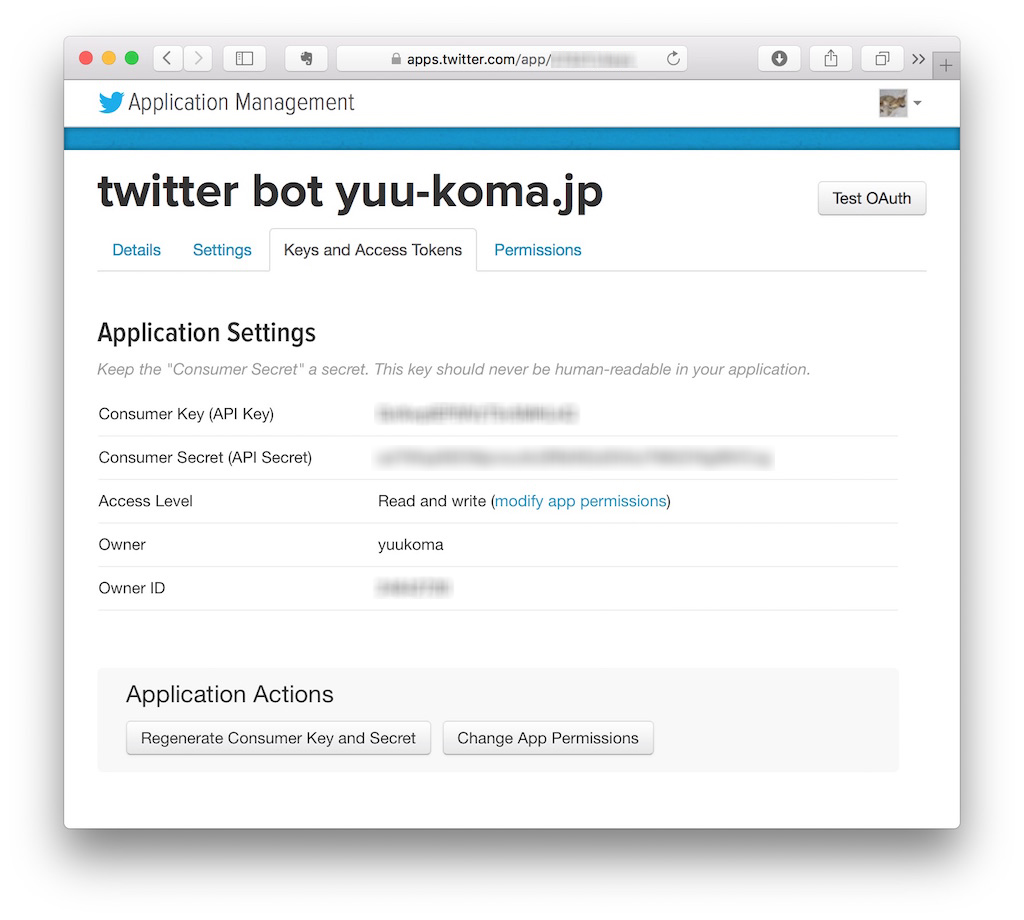This screenshot has width=1024, height=920.
Task: Open the Share menu in Safari
Action: [830, 58]
